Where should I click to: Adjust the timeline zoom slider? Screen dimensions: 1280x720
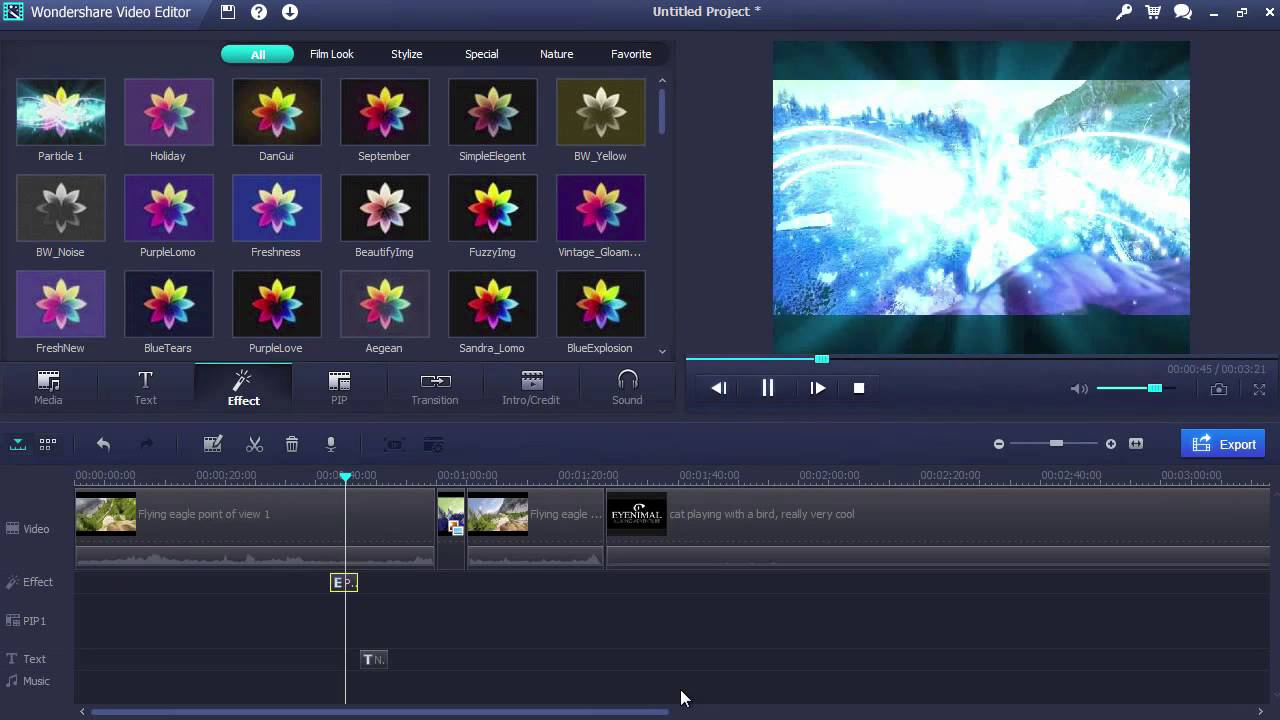point(1055,443)
